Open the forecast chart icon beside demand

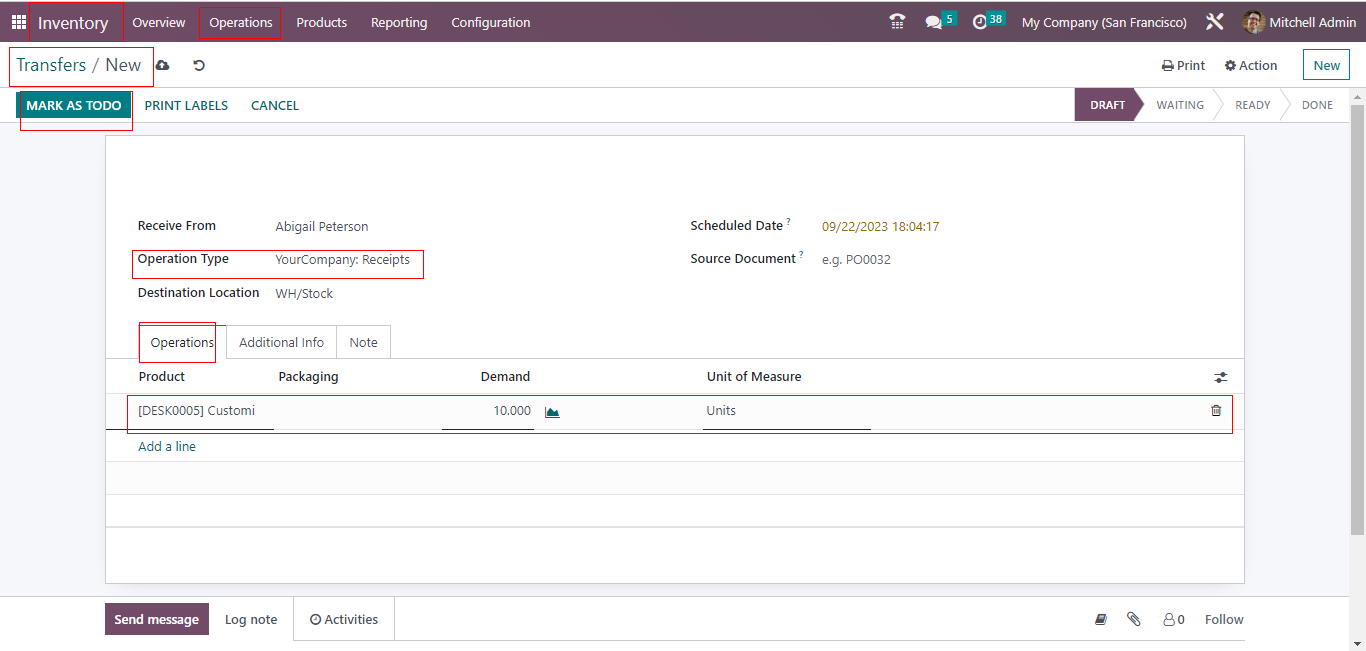(x=552, y=411)
